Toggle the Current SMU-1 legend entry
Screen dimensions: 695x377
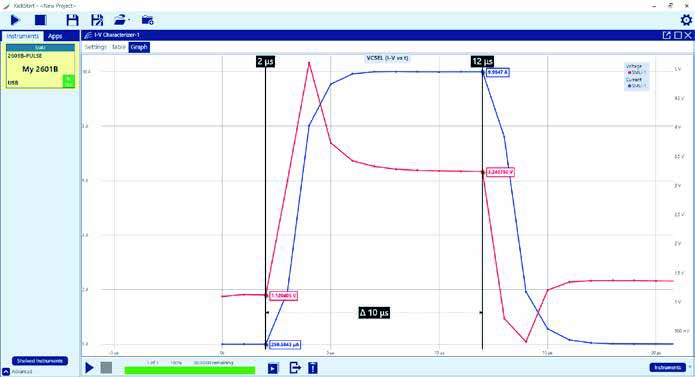point(637,86)
